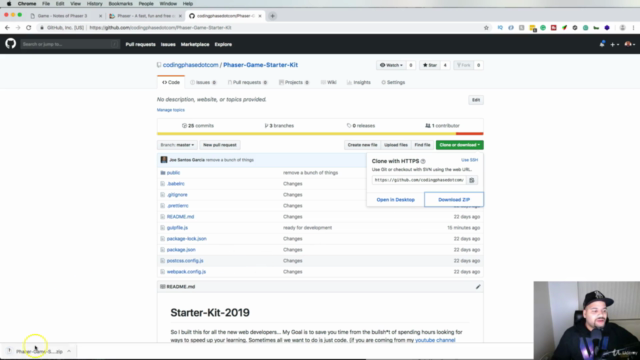640x360 pixels.
Task: Open Explore in top navigation
Action: pos(223,44)
